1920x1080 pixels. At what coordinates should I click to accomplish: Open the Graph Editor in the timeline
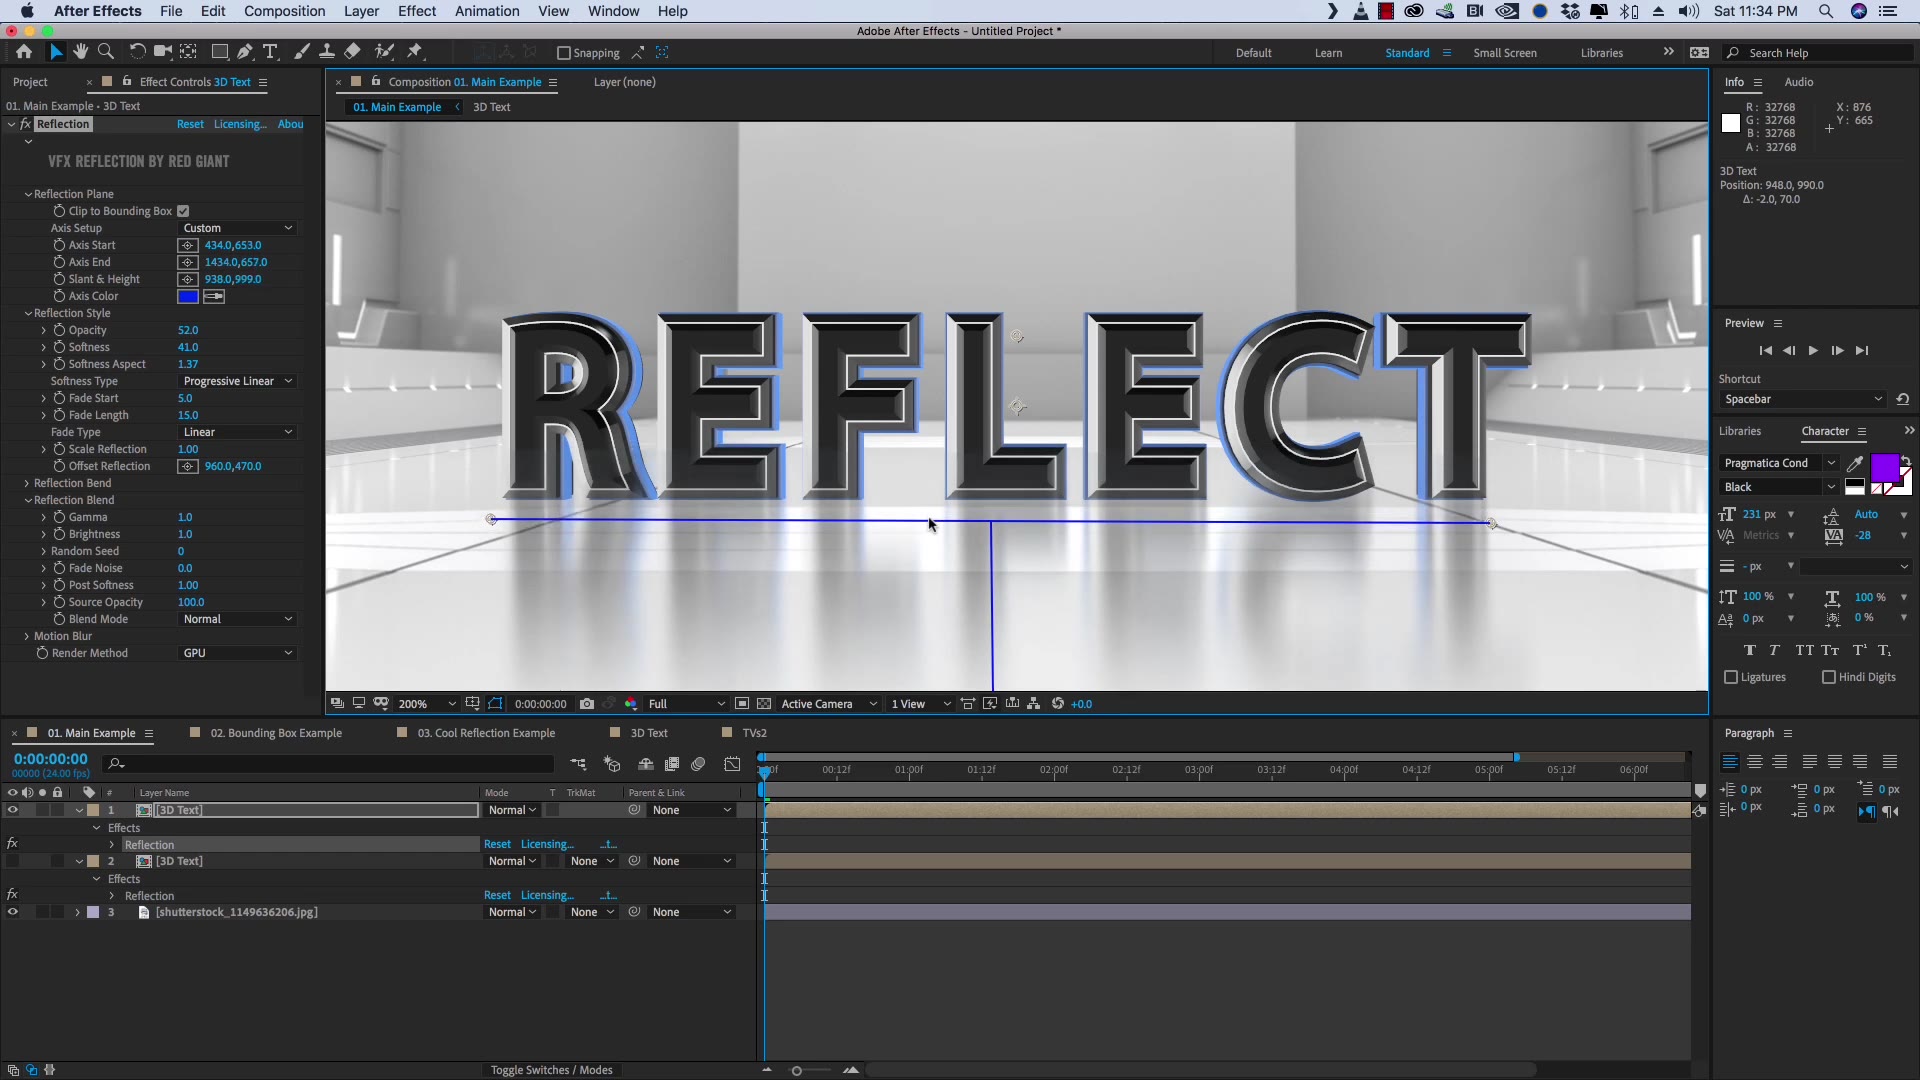733,764
